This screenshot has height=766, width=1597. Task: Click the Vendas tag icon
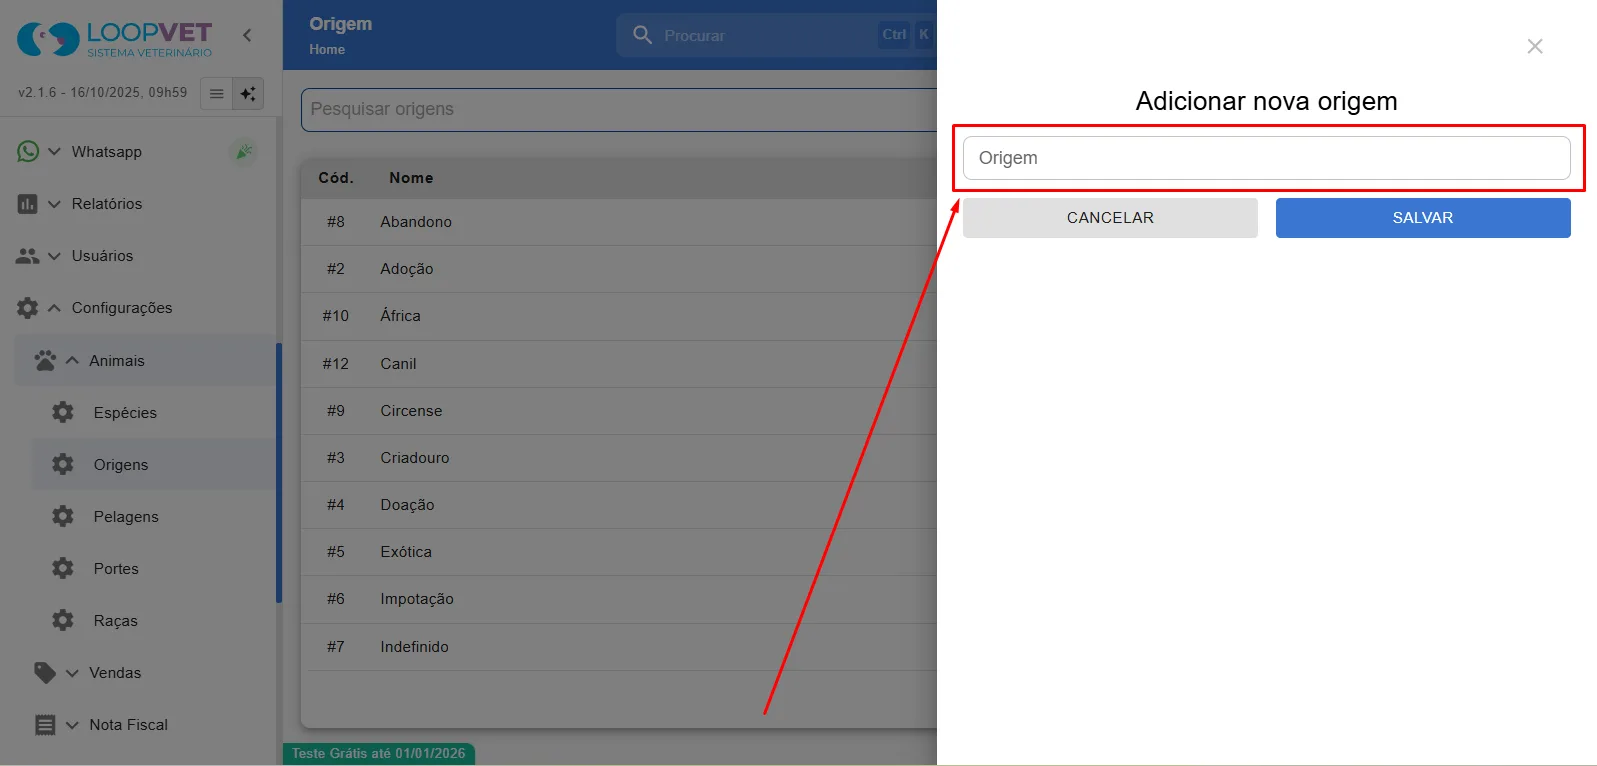45,672
